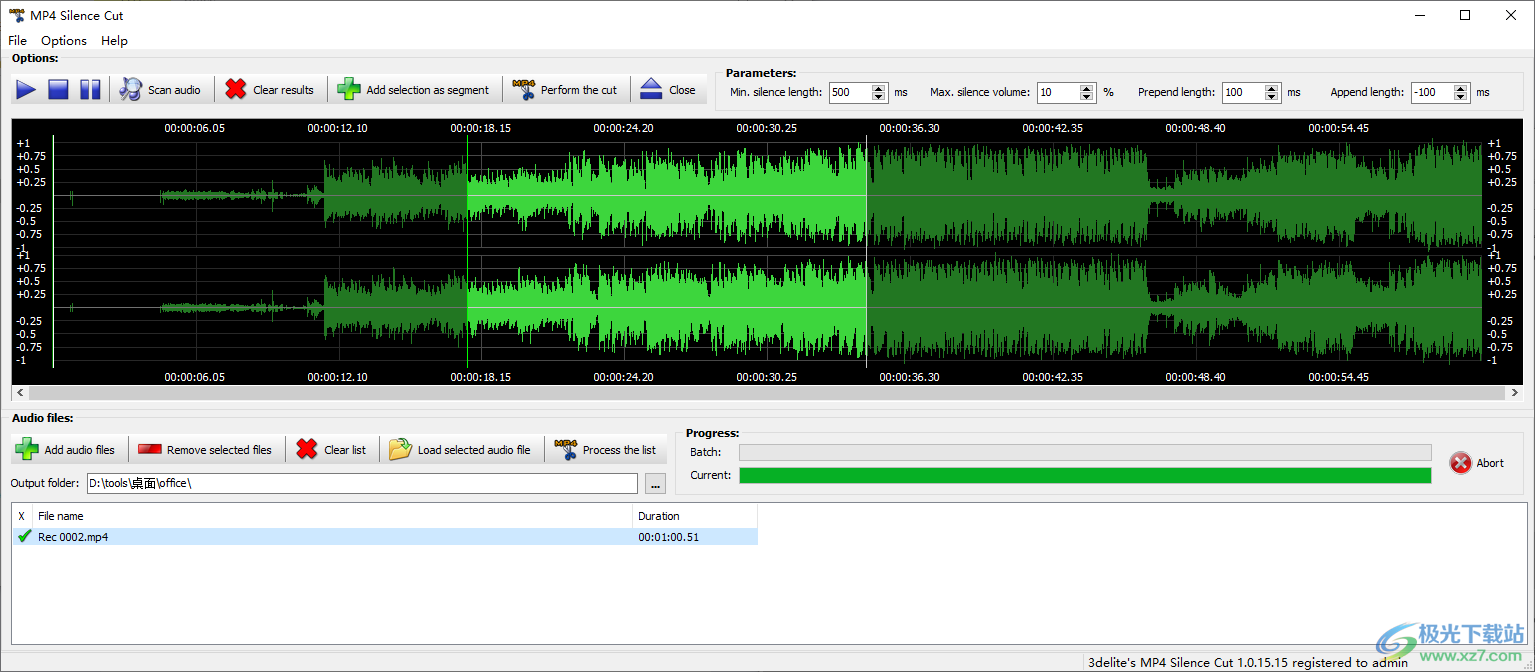Maximize the MP4 Silence Cut window
Image resolution: width=1535 pixels, height=672 pixels.
click(1465, 15)
